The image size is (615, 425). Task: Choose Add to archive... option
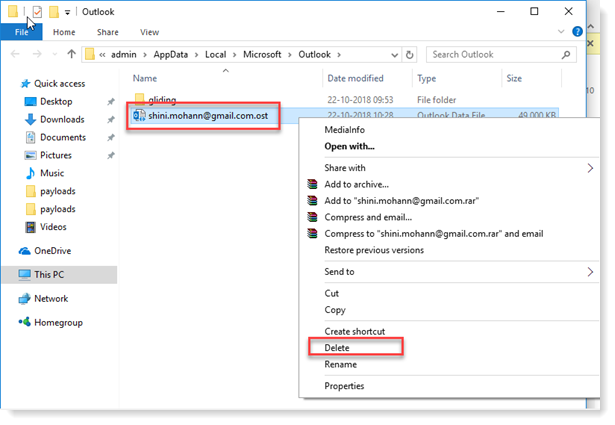[x=356, y=184]
